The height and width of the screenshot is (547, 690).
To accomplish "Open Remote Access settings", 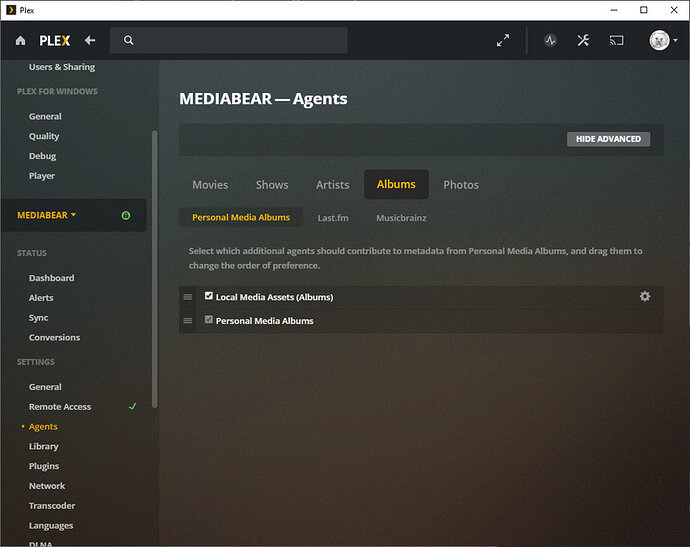I will point(60,407).
